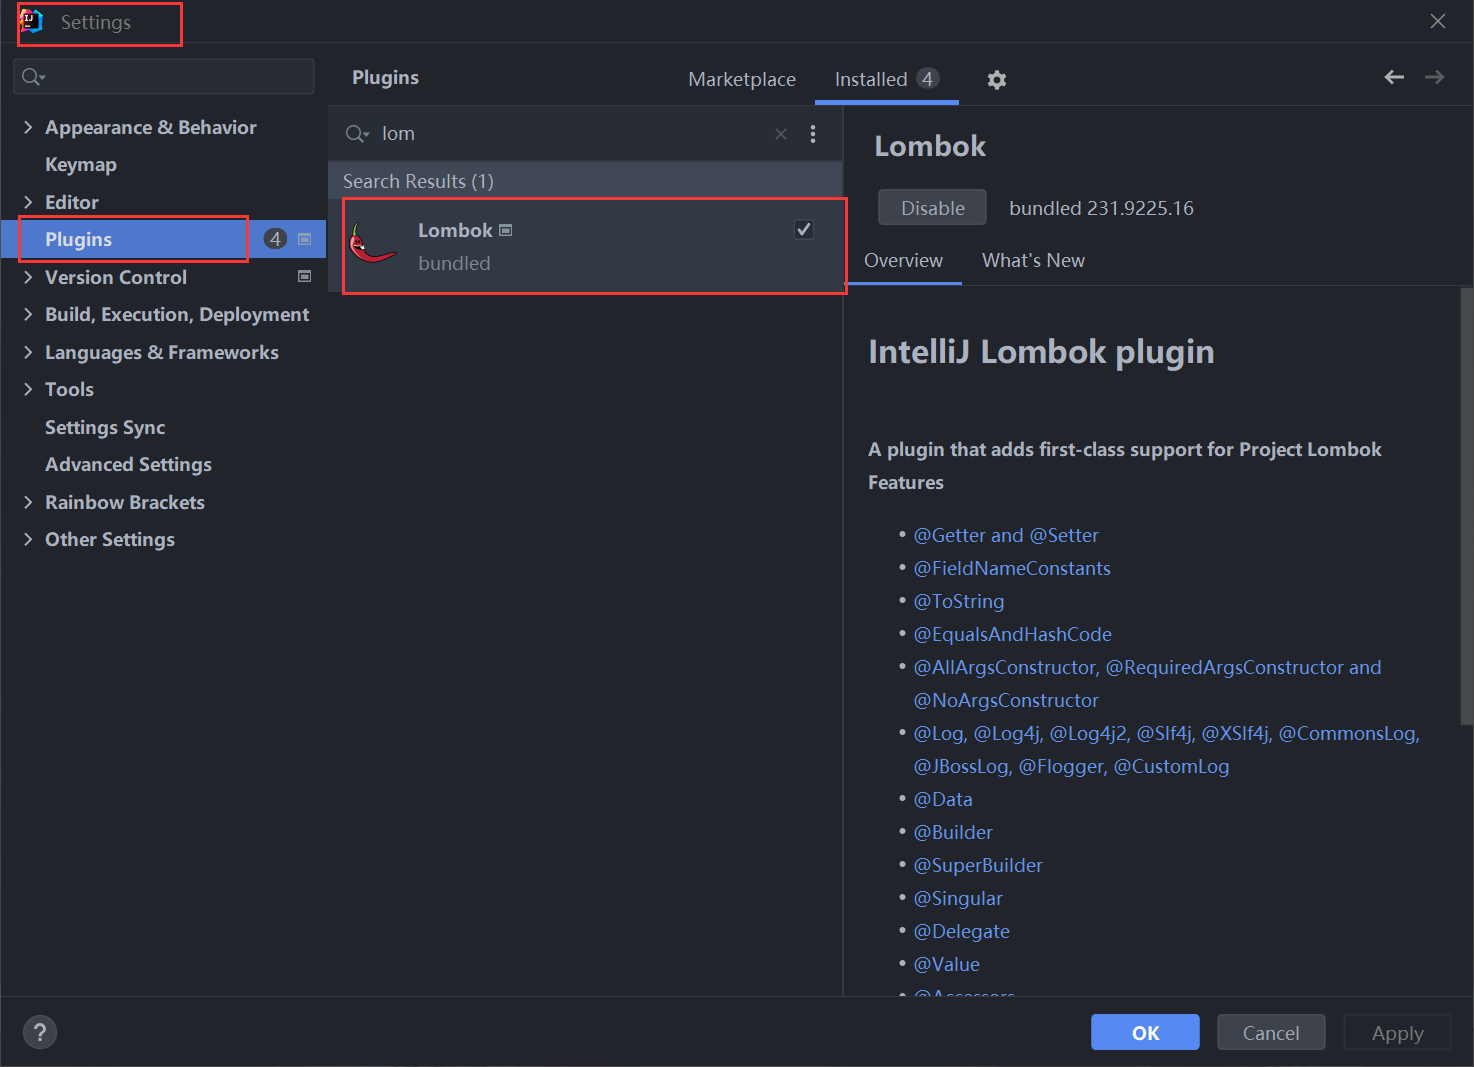Open plugin search options three-dot menu
This screenshot has width=1474, height=1067.
813,134
